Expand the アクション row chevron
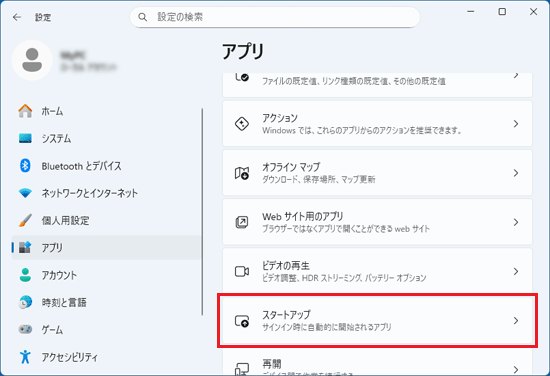Screen dimensions: 550x376 pyautogui.click(x=516, y=123)
